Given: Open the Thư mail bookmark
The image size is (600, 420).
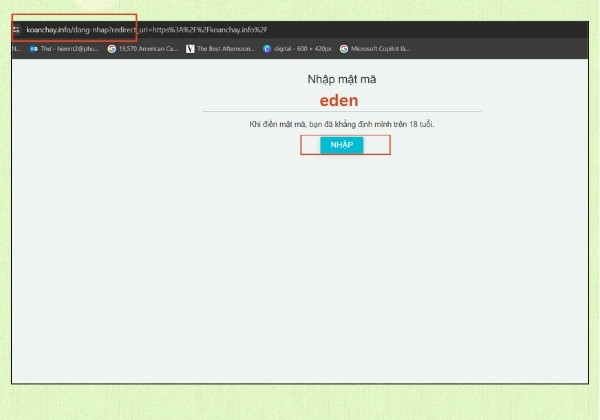Looking at the screenshot, I should (x=64, y=49).
